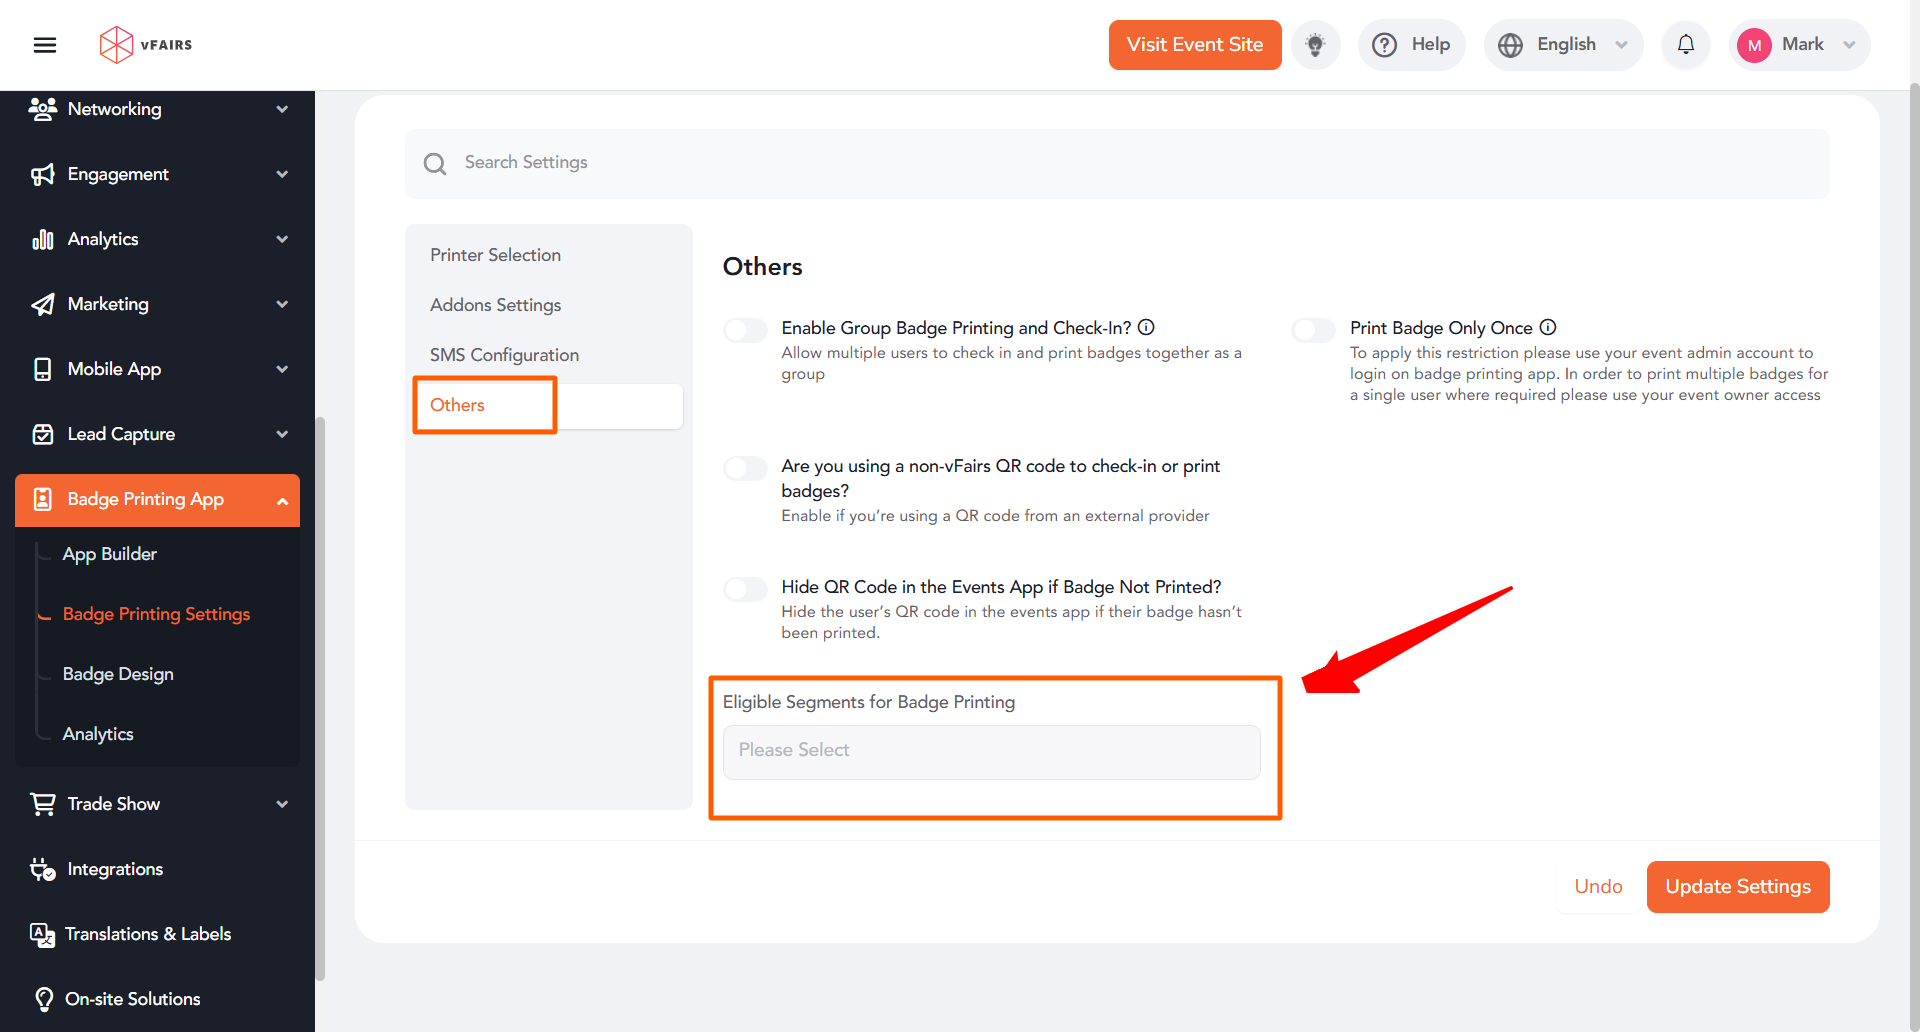
Task: Open Eligible Segments Please Select dropdown
Action: click(991, 752)
